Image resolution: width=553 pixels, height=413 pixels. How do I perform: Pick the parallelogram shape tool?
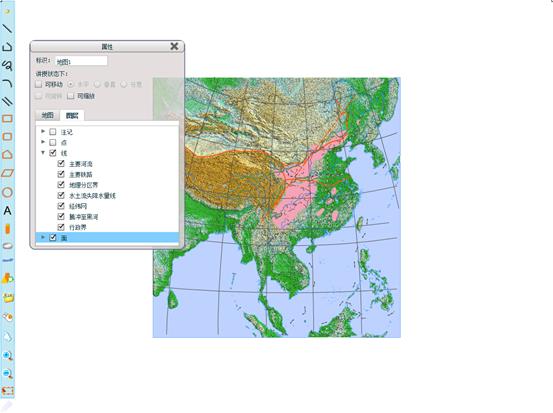(7, 173)
